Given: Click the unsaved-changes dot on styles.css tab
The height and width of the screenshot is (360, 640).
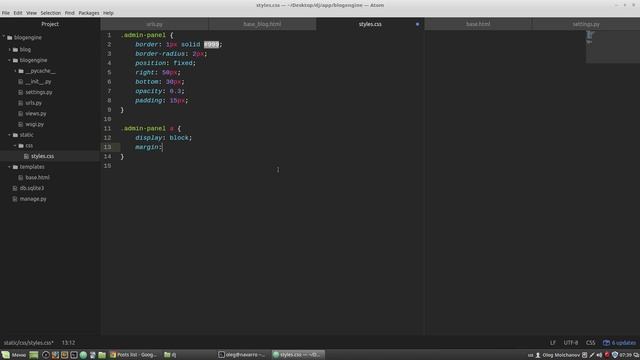Looking at the screenshot, I should click(x=417, y=24).
